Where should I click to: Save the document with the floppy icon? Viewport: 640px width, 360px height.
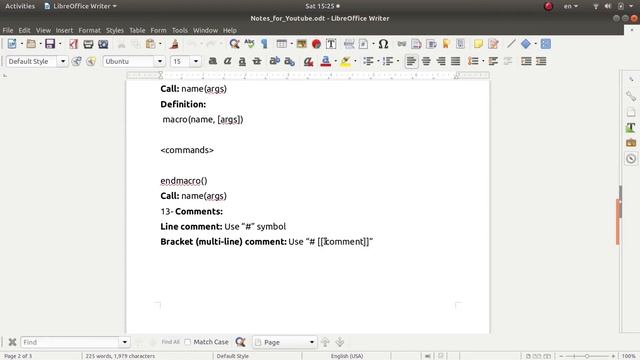click(x=50, y=44)
